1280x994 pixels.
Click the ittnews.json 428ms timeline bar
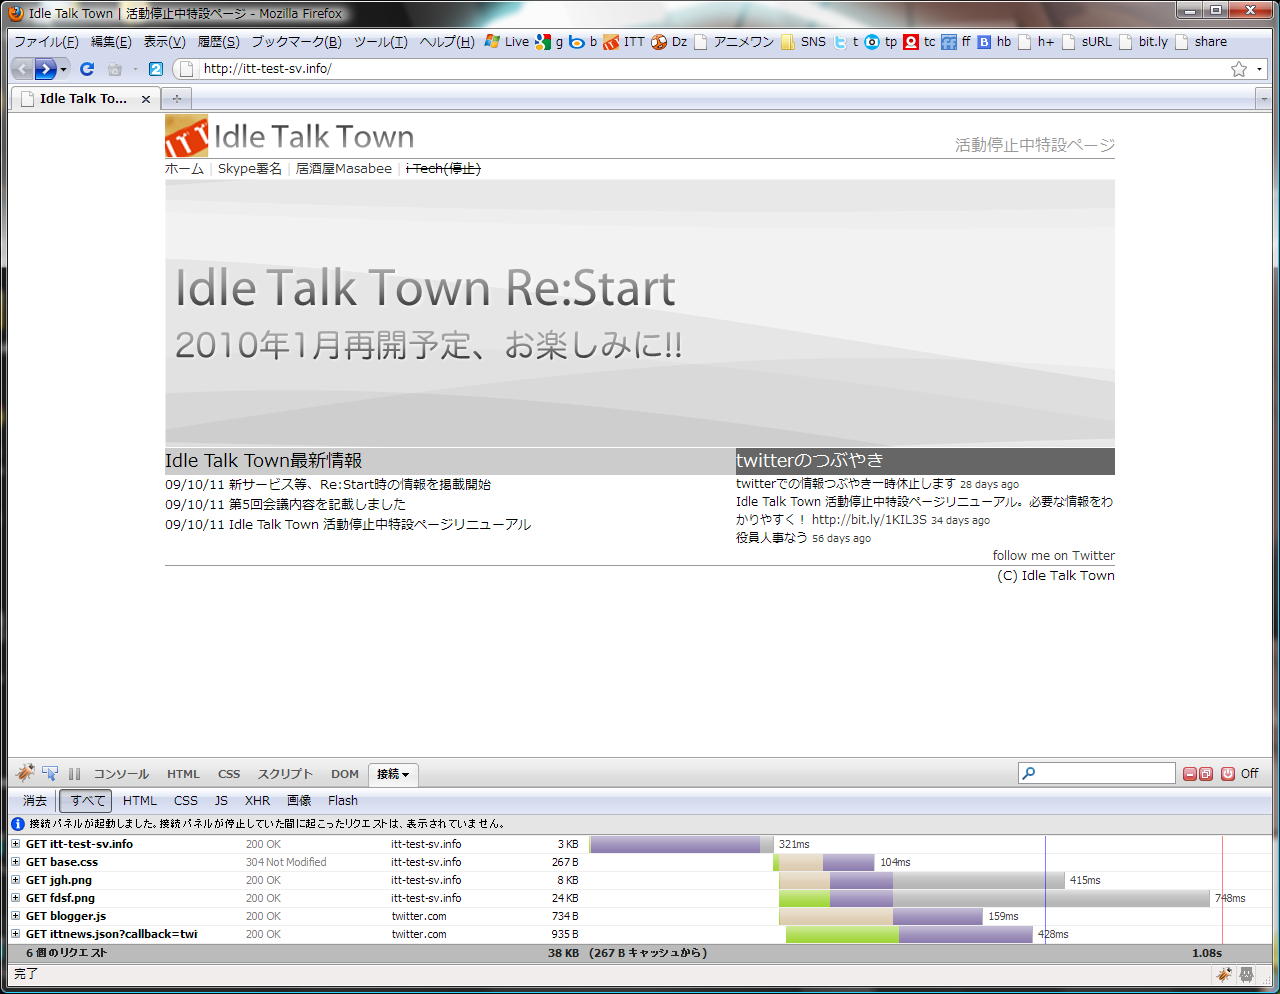point(909,934)
